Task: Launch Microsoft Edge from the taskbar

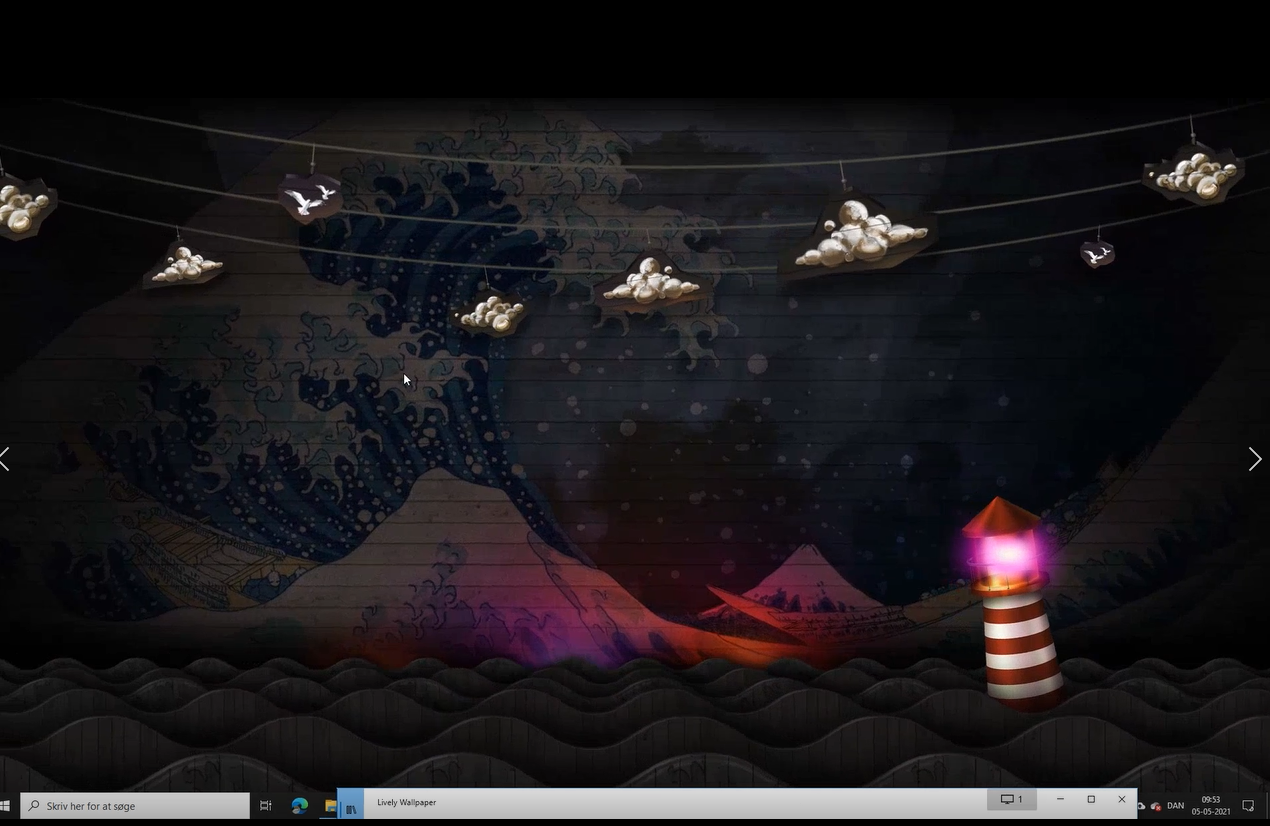Action: pos(299,806)
